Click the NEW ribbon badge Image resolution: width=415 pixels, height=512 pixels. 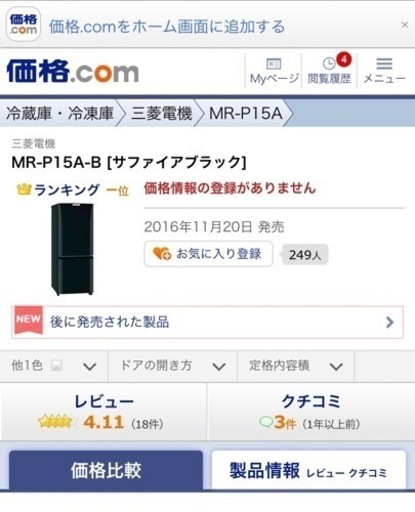(28, 320)
